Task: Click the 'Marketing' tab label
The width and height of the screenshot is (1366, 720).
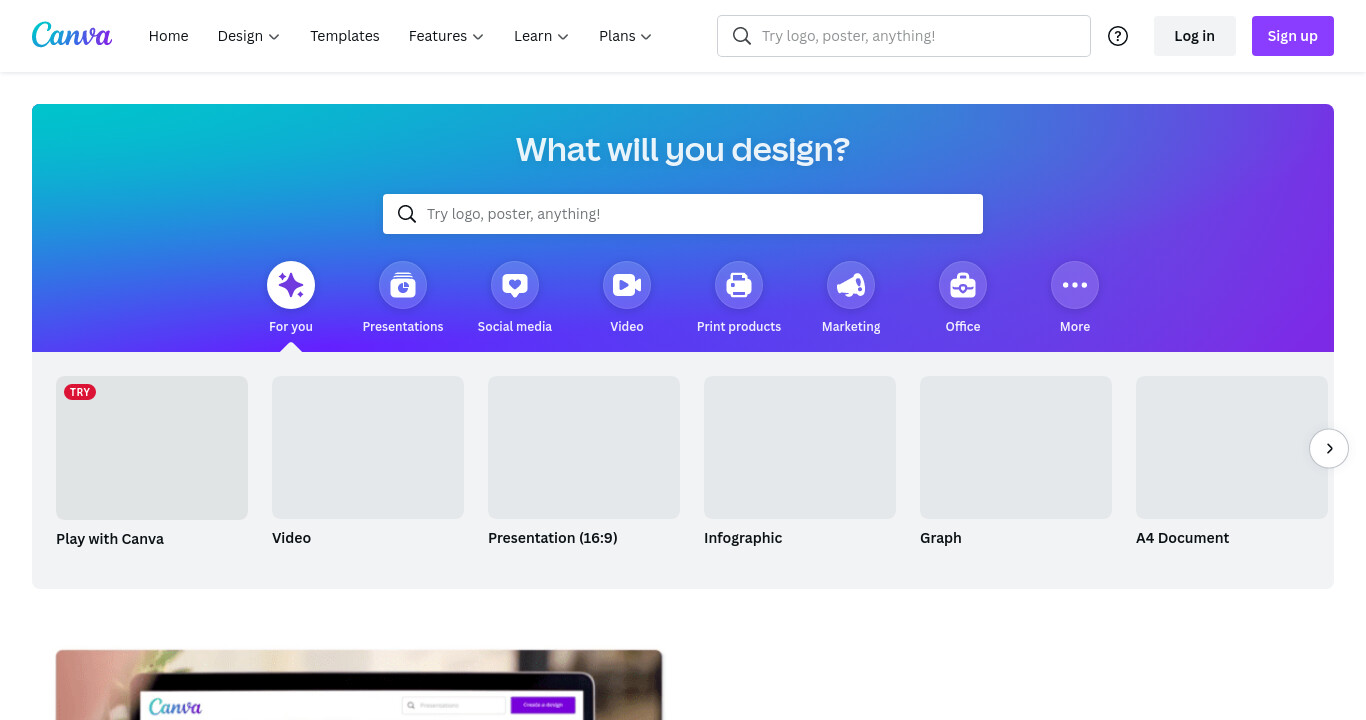Action: pos(851,327)
